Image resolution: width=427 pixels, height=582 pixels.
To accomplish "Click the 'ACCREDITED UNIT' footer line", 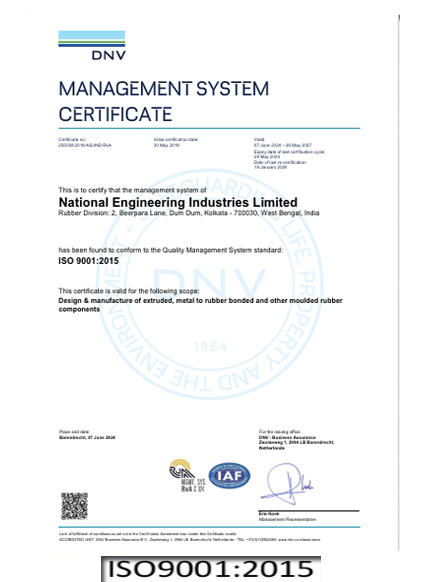I will point(189,539).
